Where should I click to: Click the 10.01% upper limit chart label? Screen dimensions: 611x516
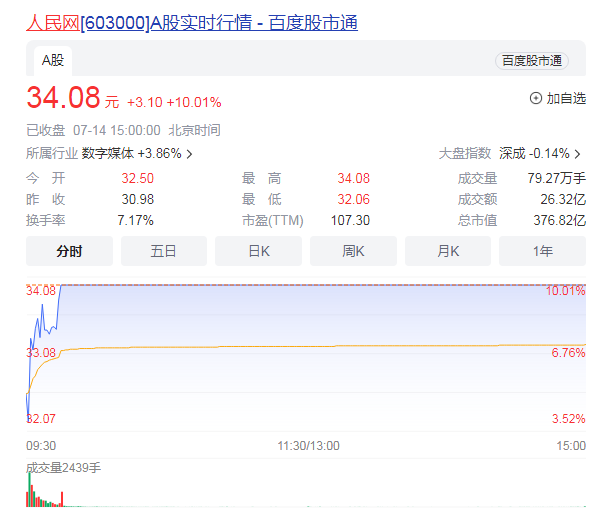565,291
